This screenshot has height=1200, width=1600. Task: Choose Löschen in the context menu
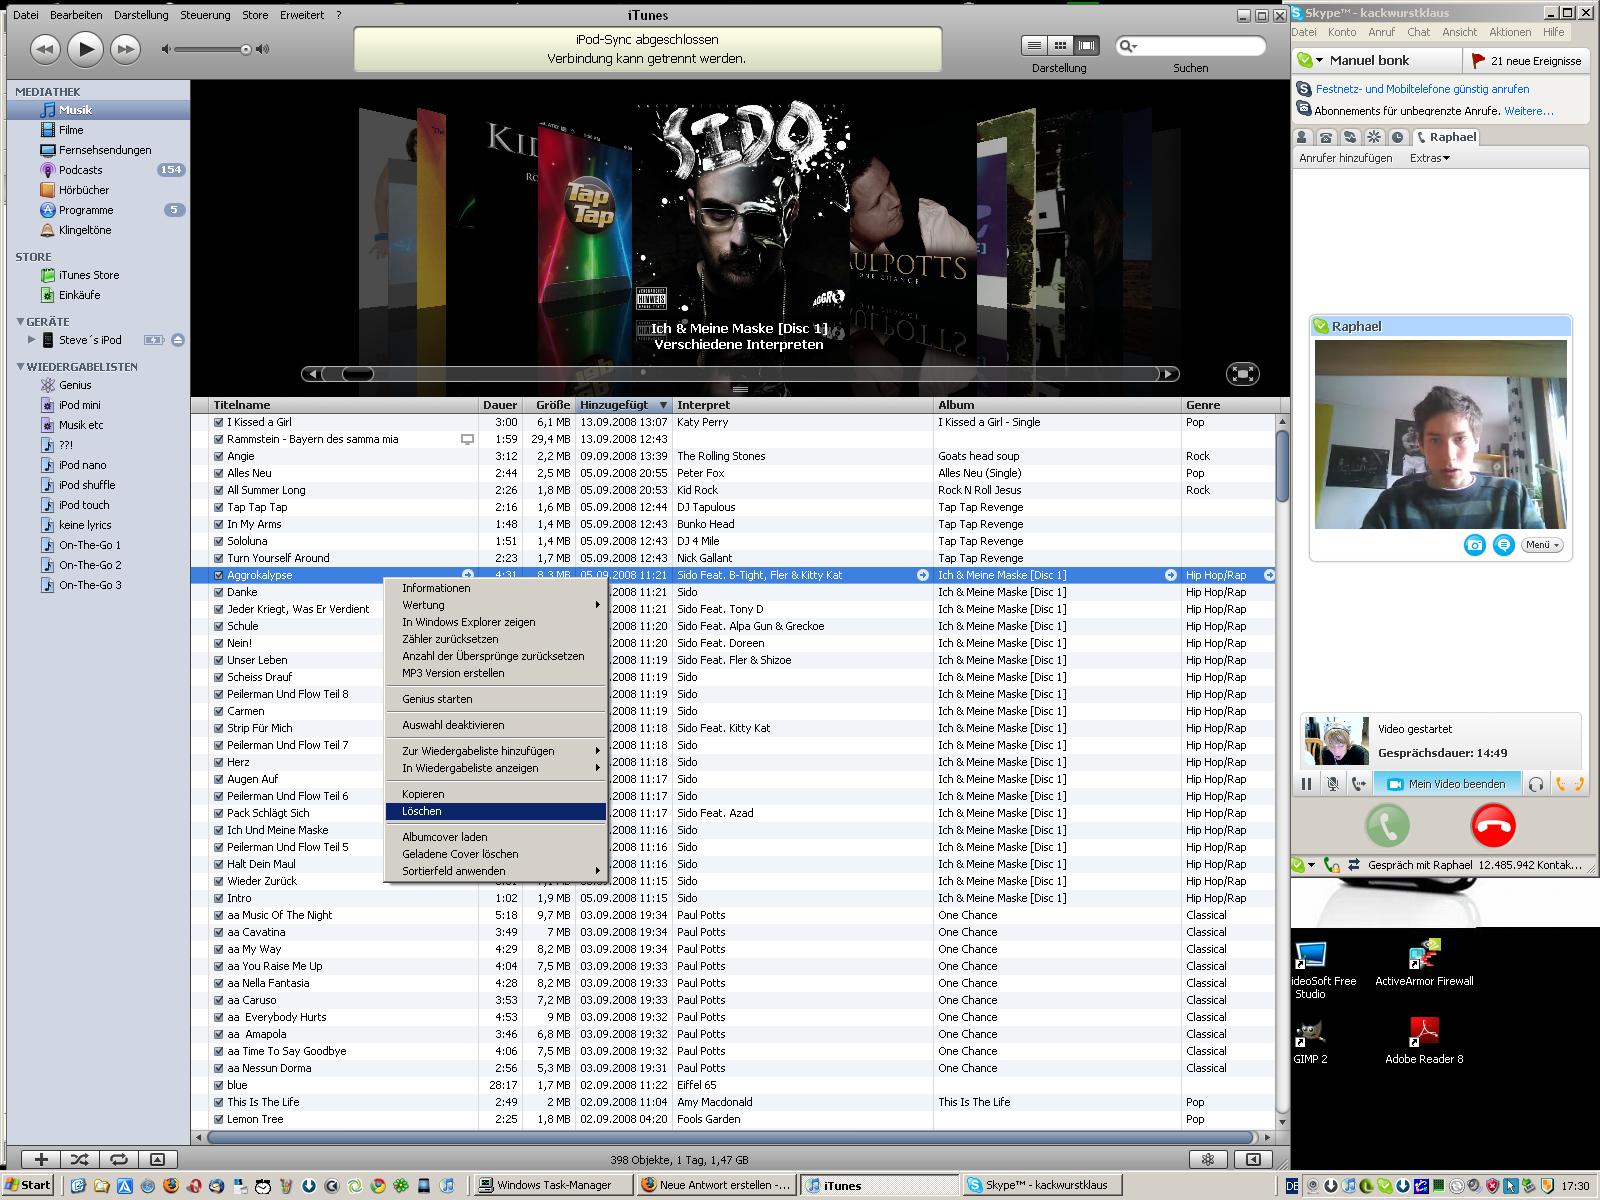[x=496, y=811]
